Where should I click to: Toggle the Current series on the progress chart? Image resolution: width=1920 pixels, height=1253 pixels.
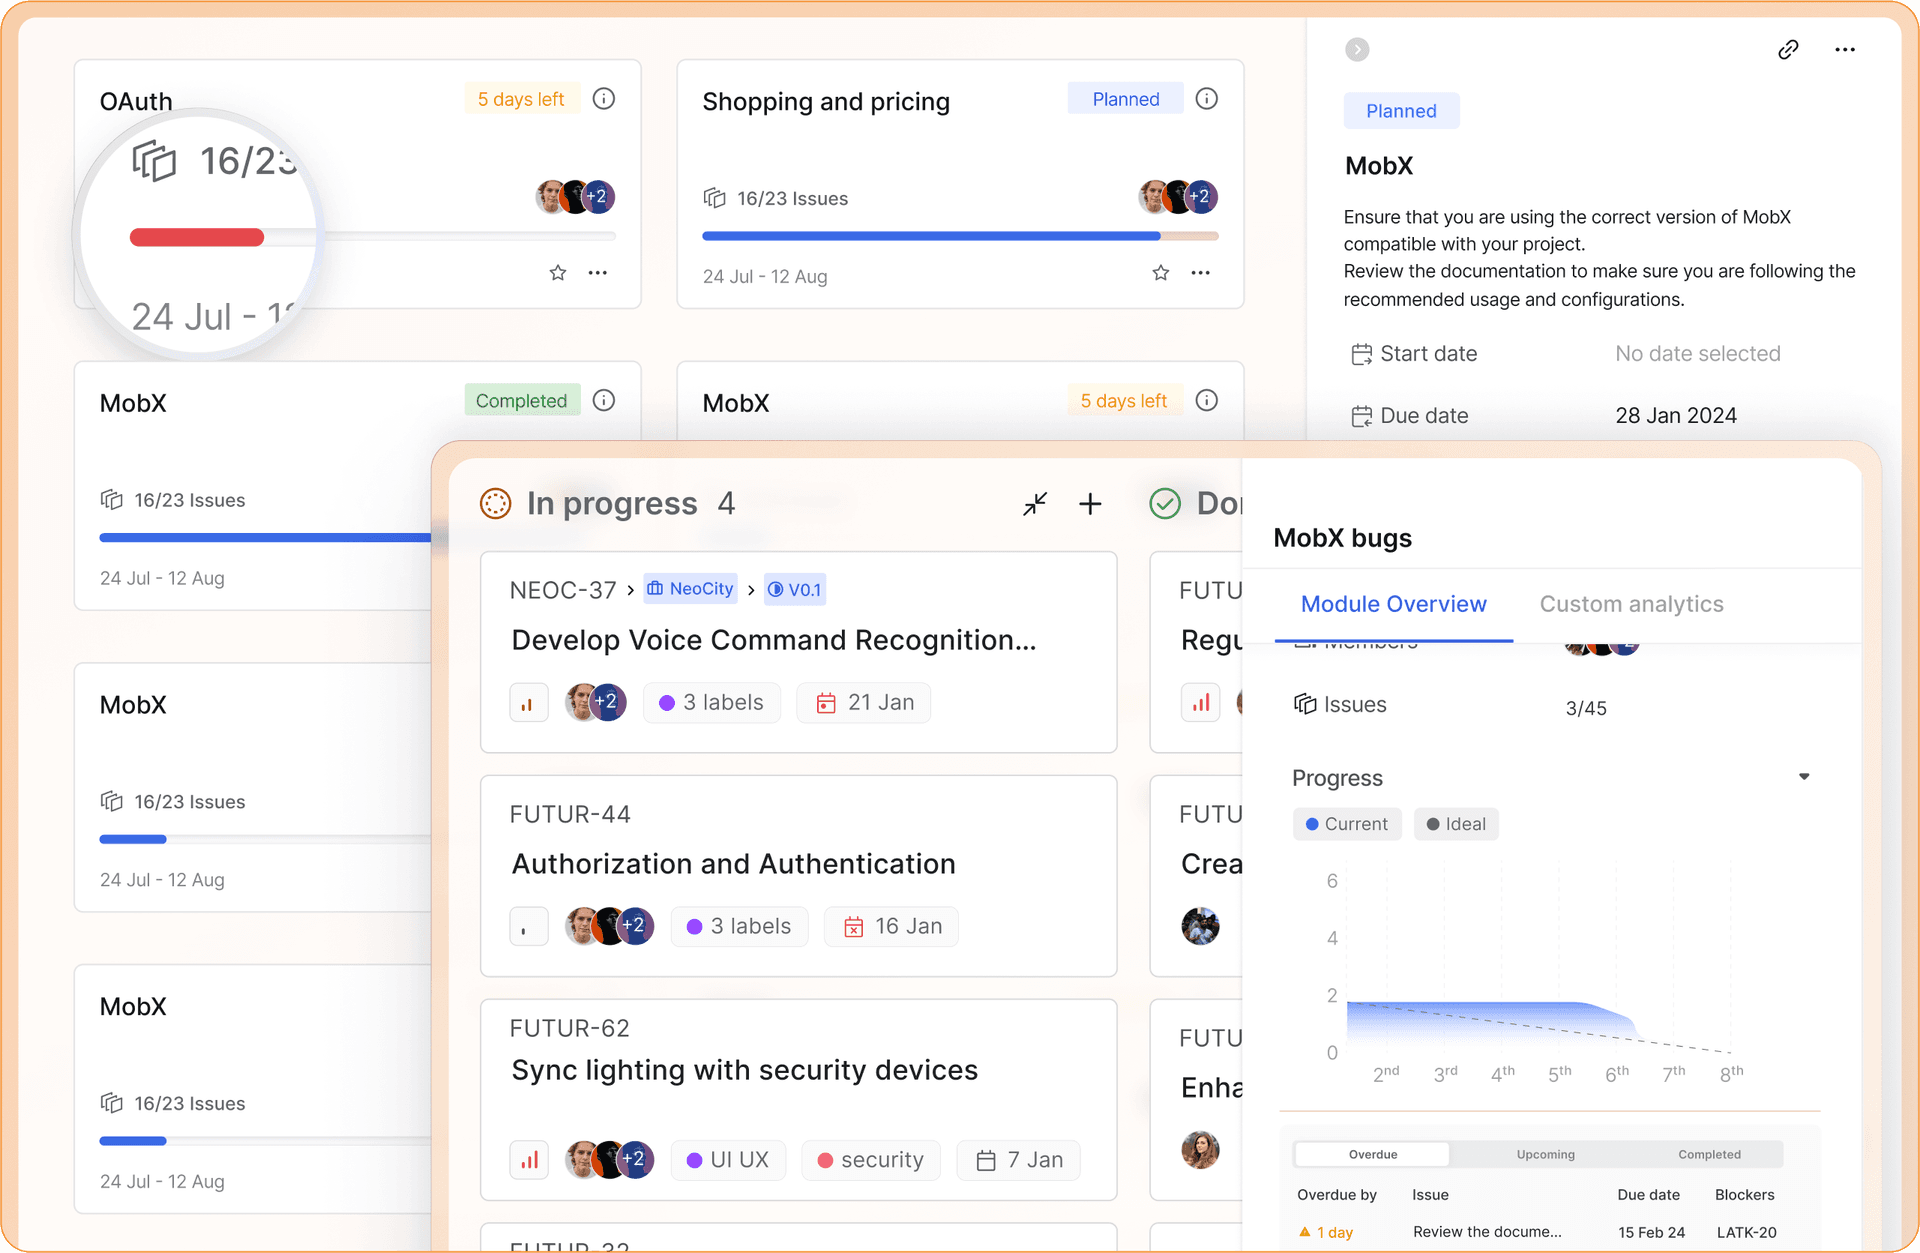point(1347,823)
